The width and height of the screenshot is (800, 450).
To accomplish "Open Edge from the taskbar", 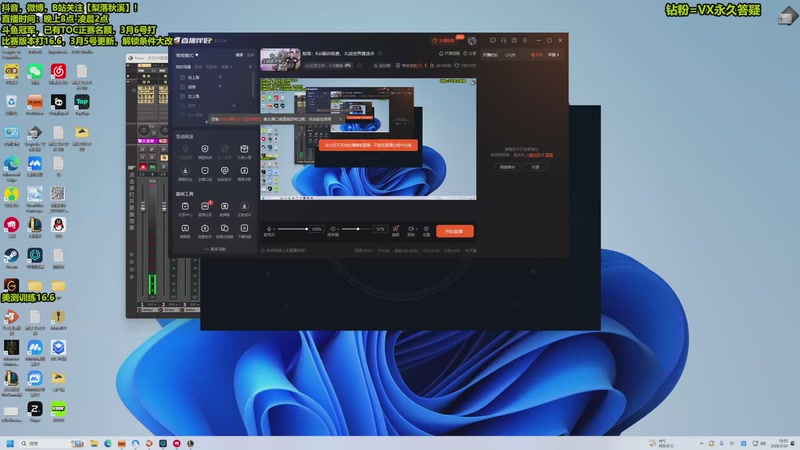I will tap(108, 443).
